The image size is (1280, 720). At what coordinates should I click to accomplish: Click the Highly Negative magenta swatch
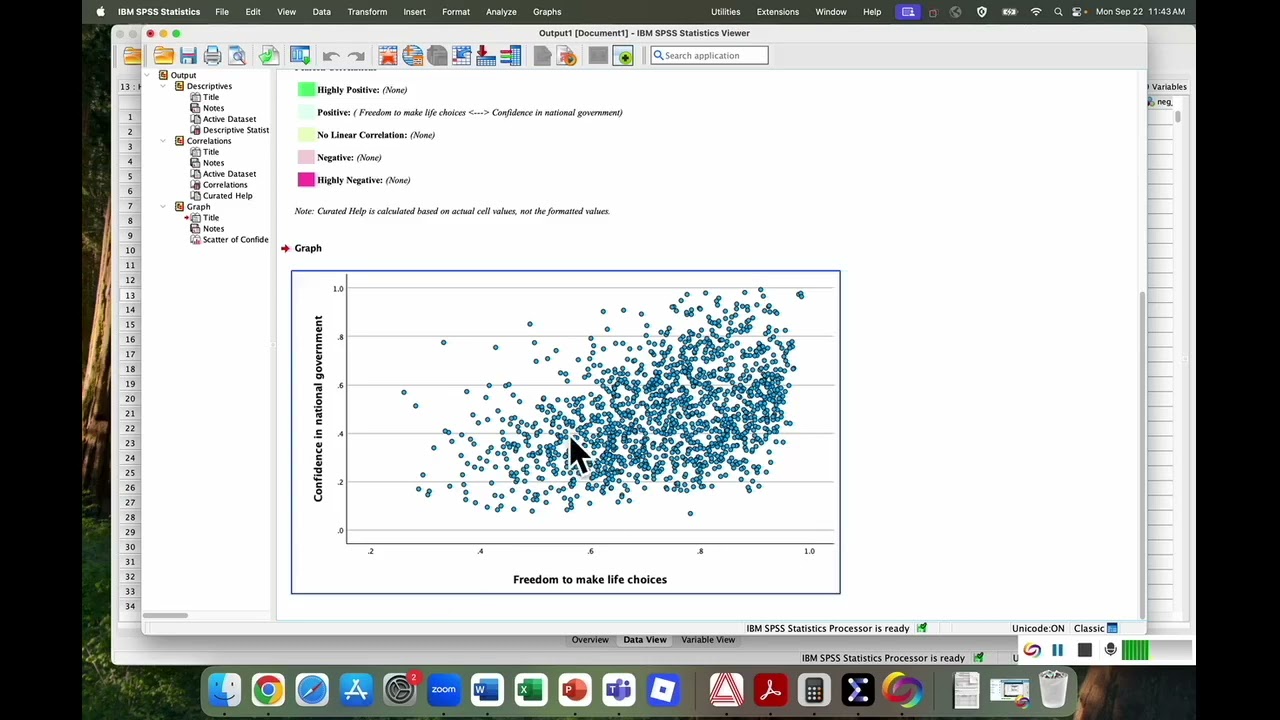pyautogui.click(x=306, y=180)
